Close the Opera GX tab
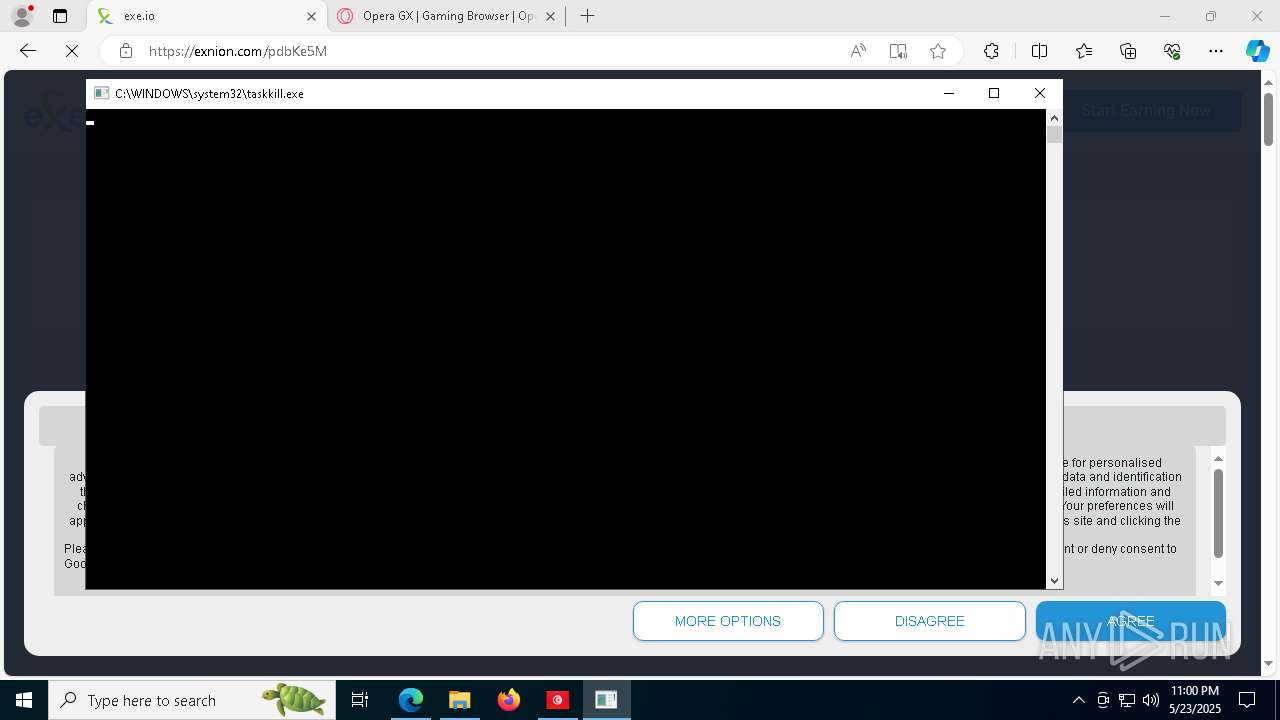 tap(550, 16)
